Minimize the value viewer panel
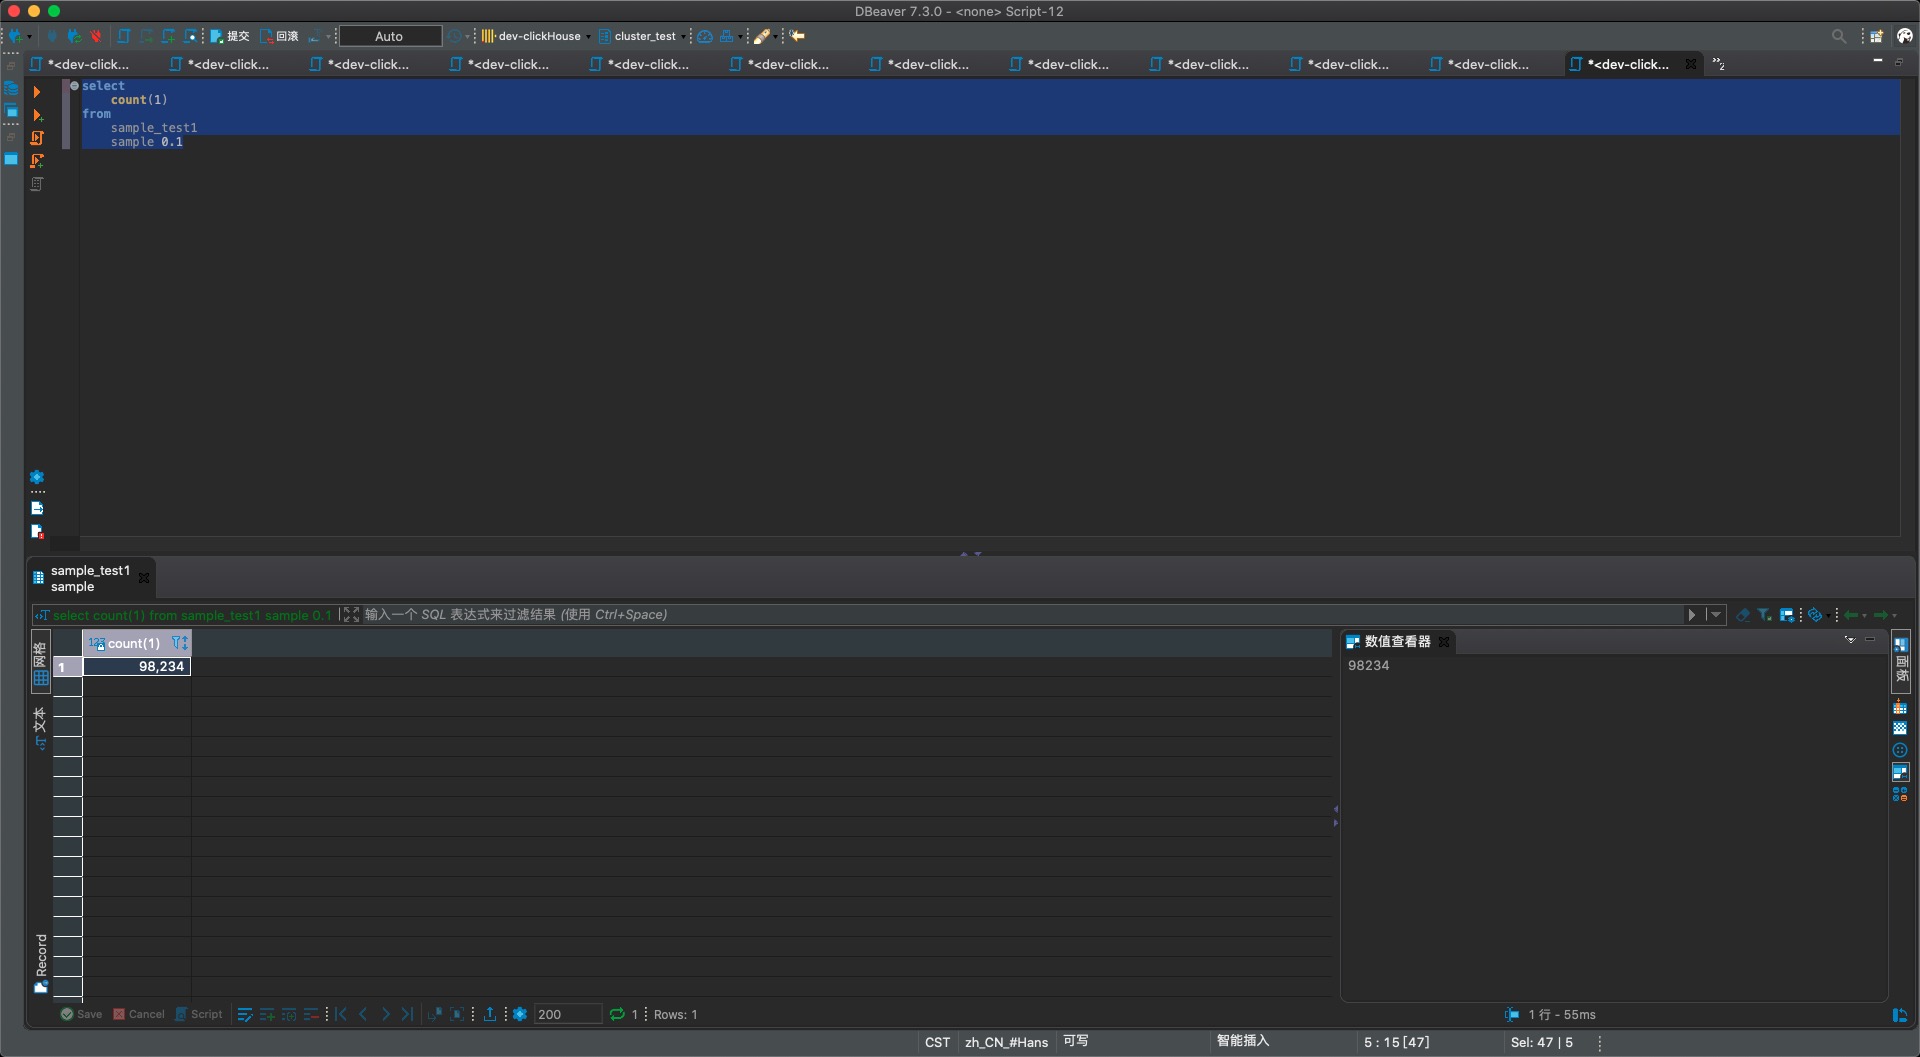 pos(1870,640)
